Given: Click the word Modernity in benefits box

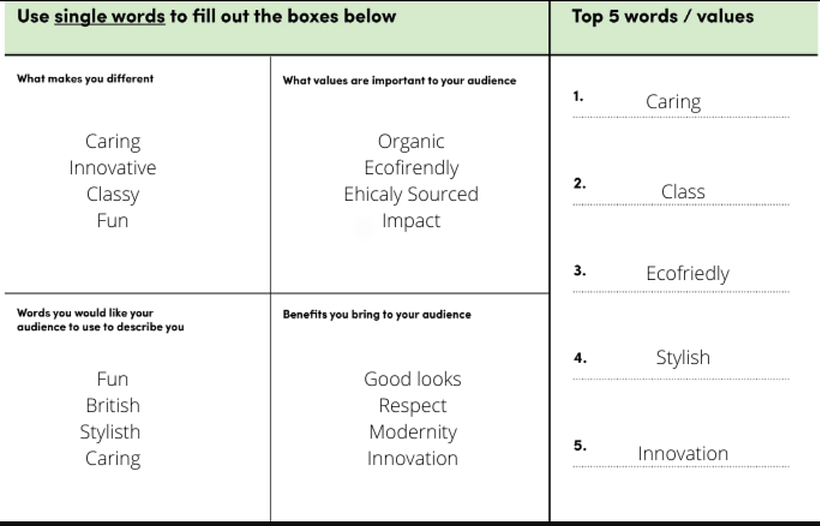Looking at the screenshot, I should pyautogui.click(x=413, y=432).
